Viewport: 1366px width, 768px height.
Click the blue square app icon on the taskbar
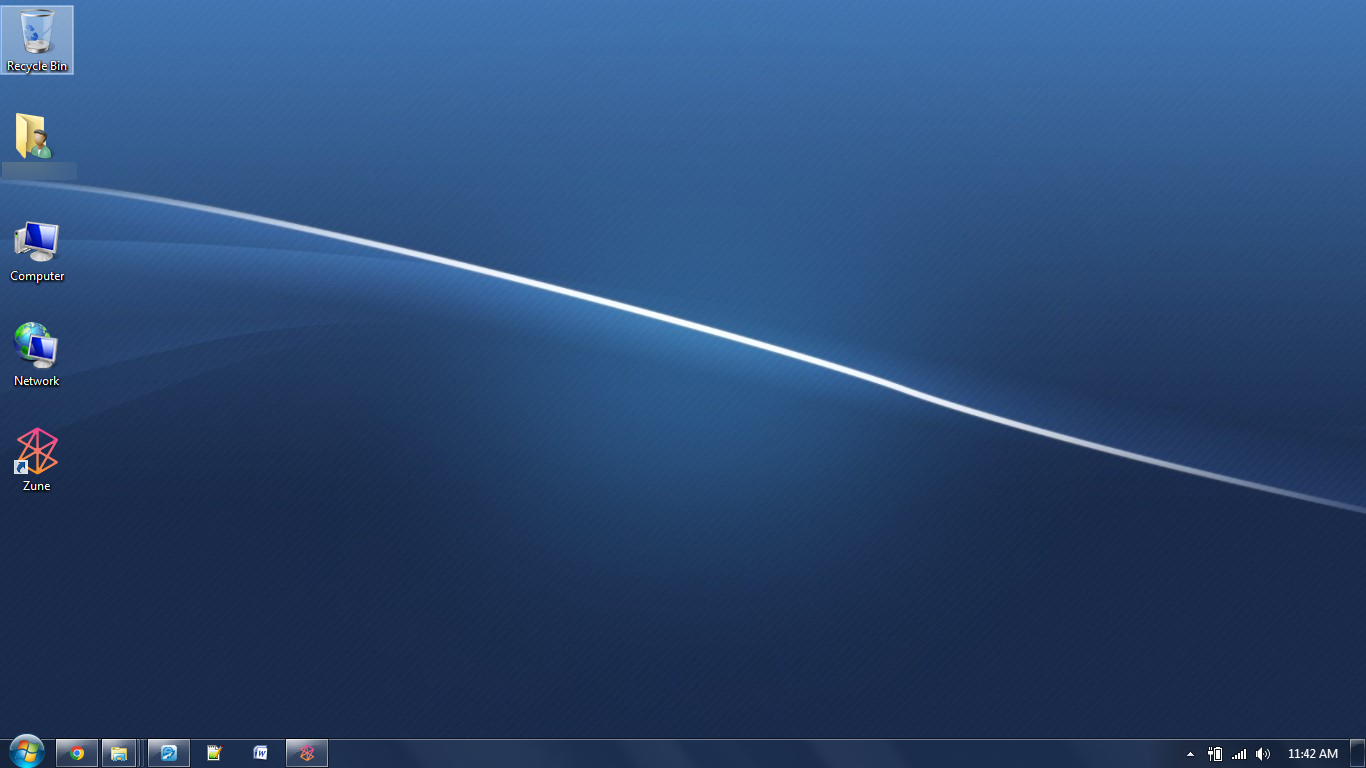[169, 753]
